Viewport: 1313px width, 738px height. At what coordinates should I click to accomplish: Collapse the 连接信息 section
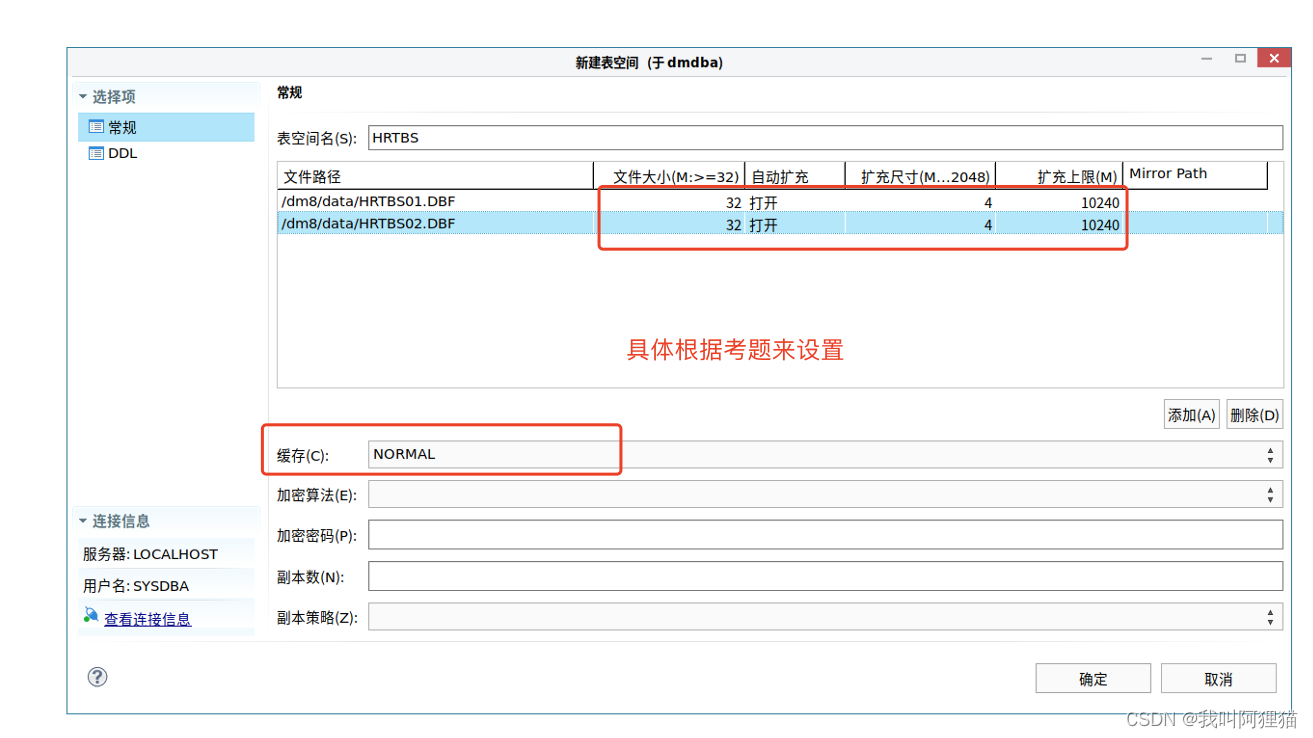coord(83,520)
